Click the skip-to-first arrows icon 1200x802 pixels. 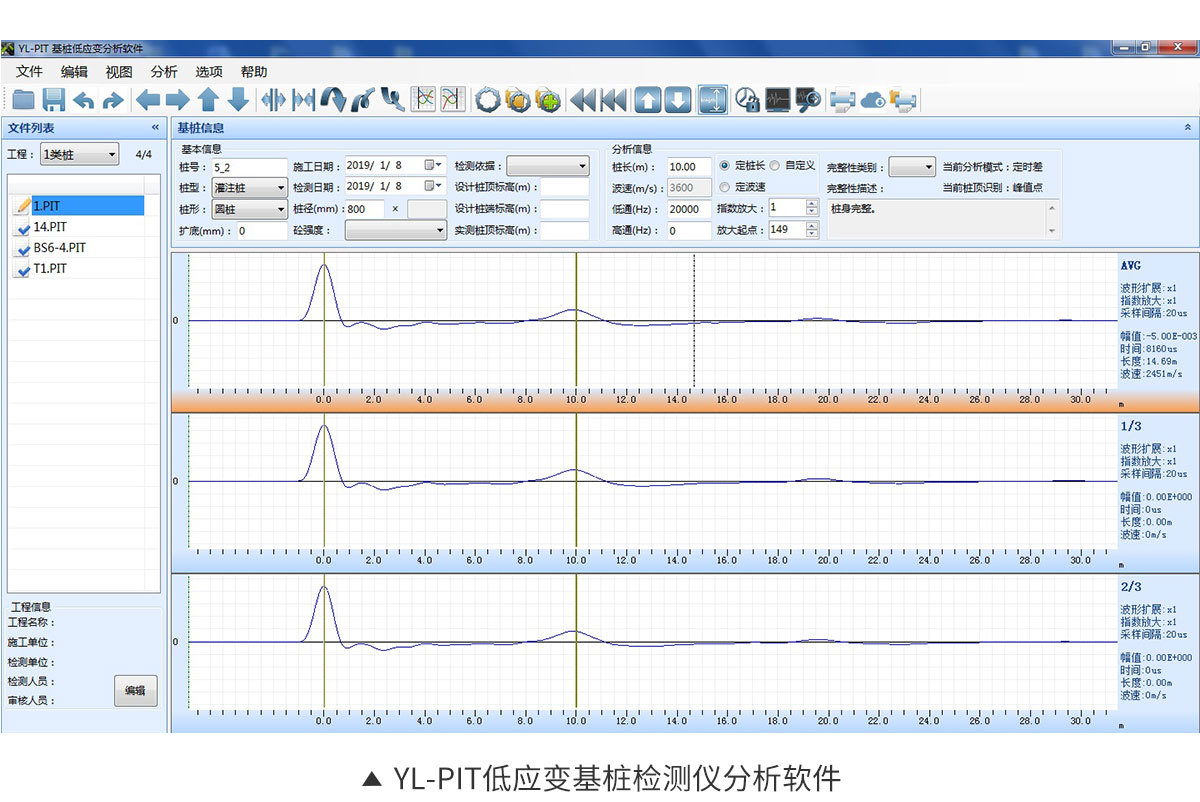coord(613,99)
